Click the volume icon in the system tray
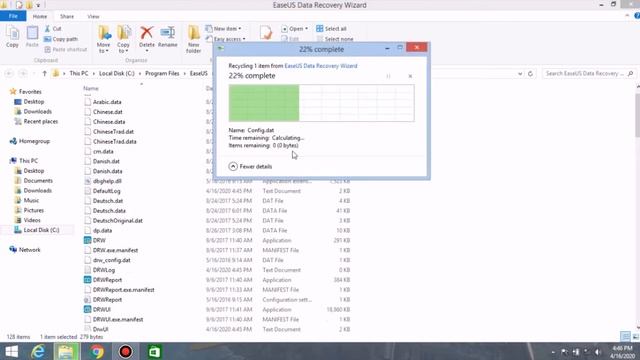 [598, 352]
